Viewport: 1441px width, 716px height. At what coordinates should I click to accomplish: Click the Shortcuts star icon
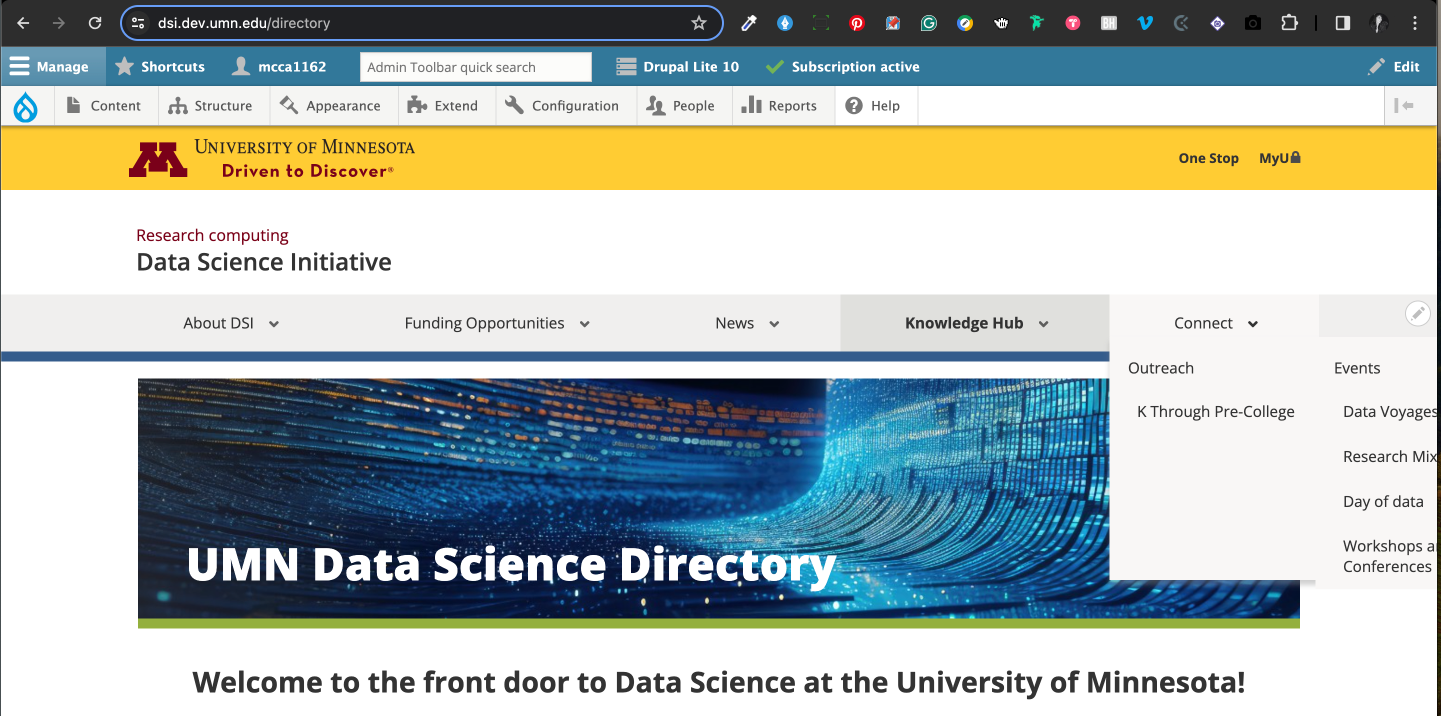[x=125, y=67]
